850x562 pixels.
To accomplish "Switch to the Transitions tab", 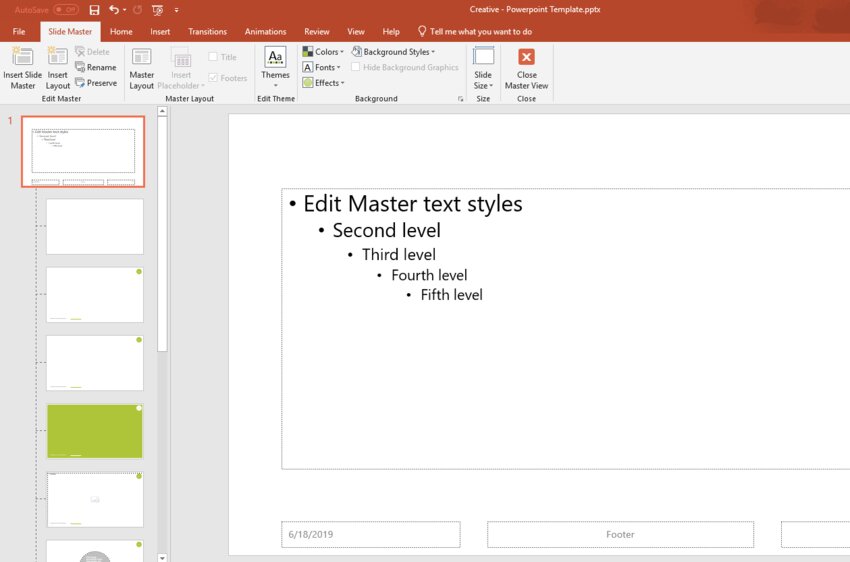I will tap(208, 32).
